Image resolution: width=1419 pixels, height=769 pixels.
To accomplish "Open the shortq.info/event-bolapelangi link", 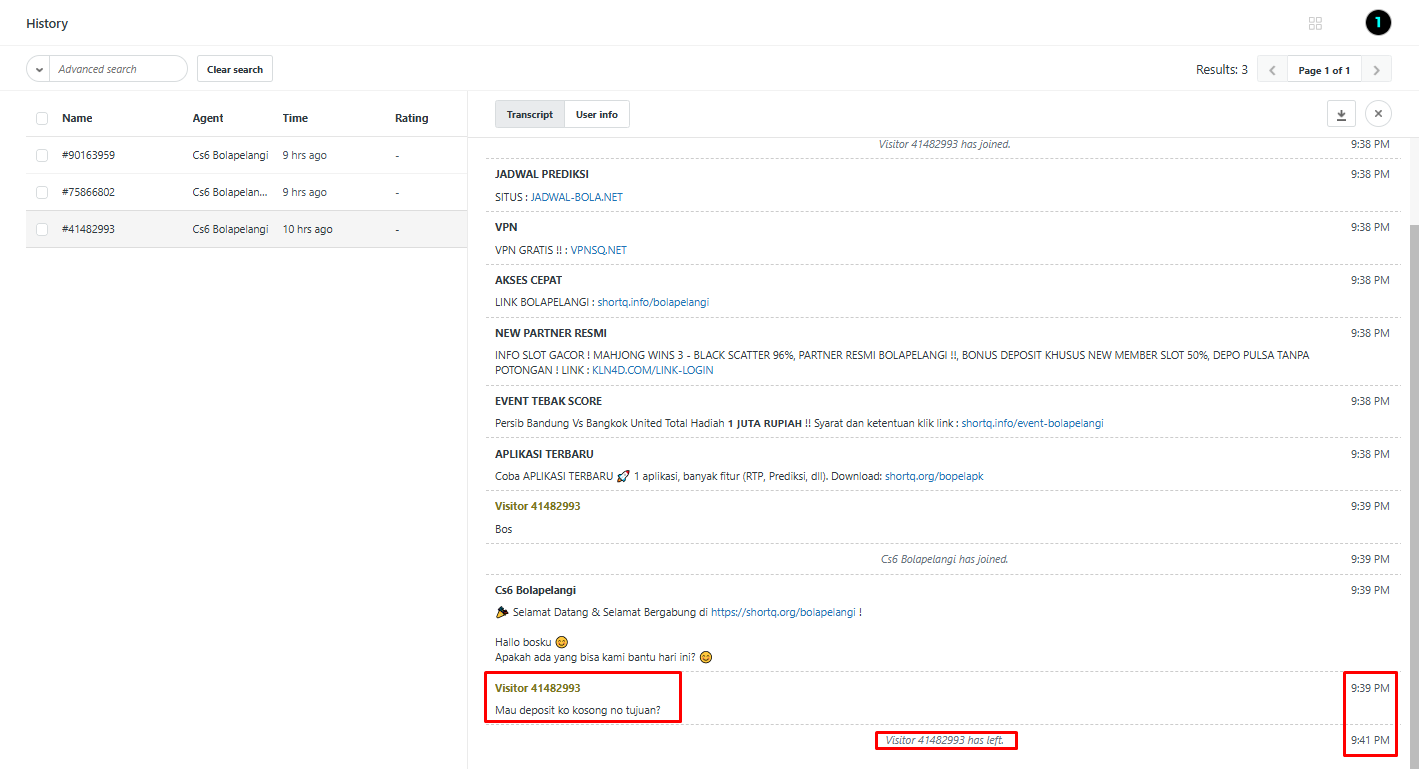I will coord(1033,423).
